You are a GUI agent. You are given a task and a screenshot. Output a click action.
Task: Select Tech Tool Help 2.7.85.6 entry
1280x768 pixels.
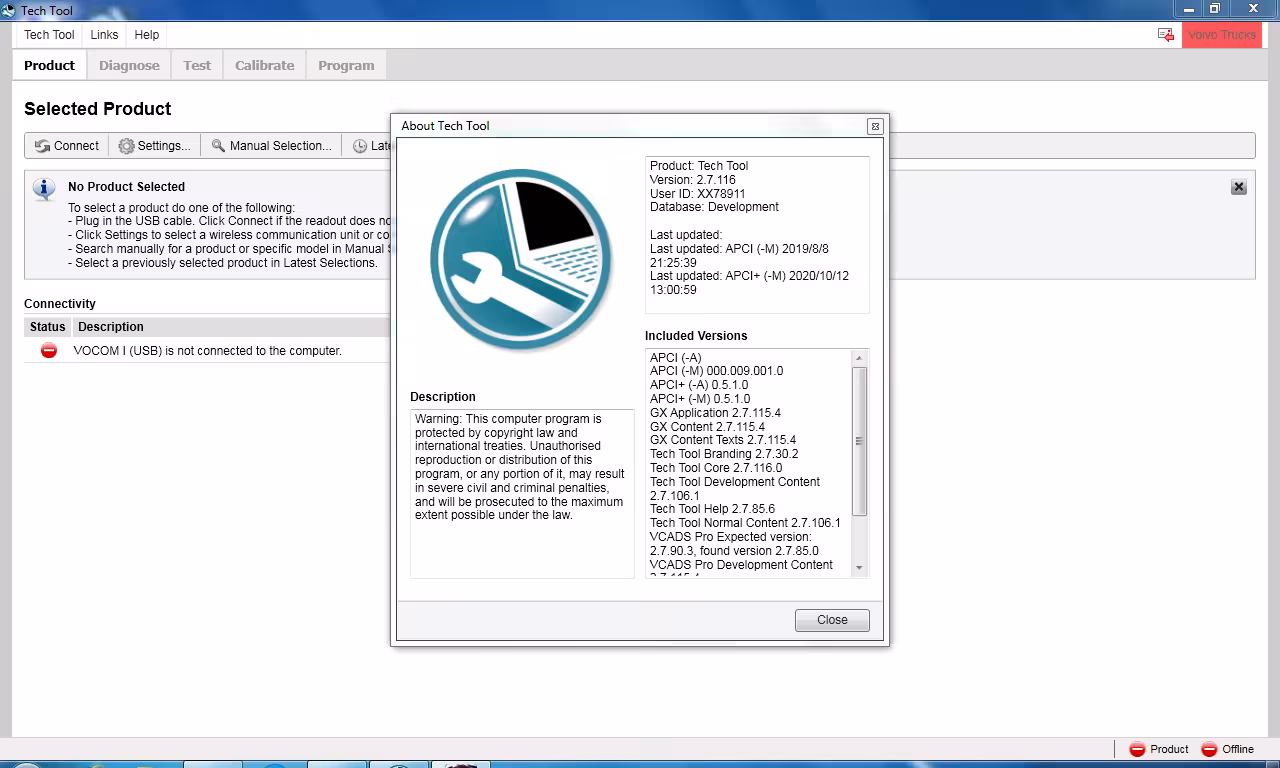coord(712,509)
